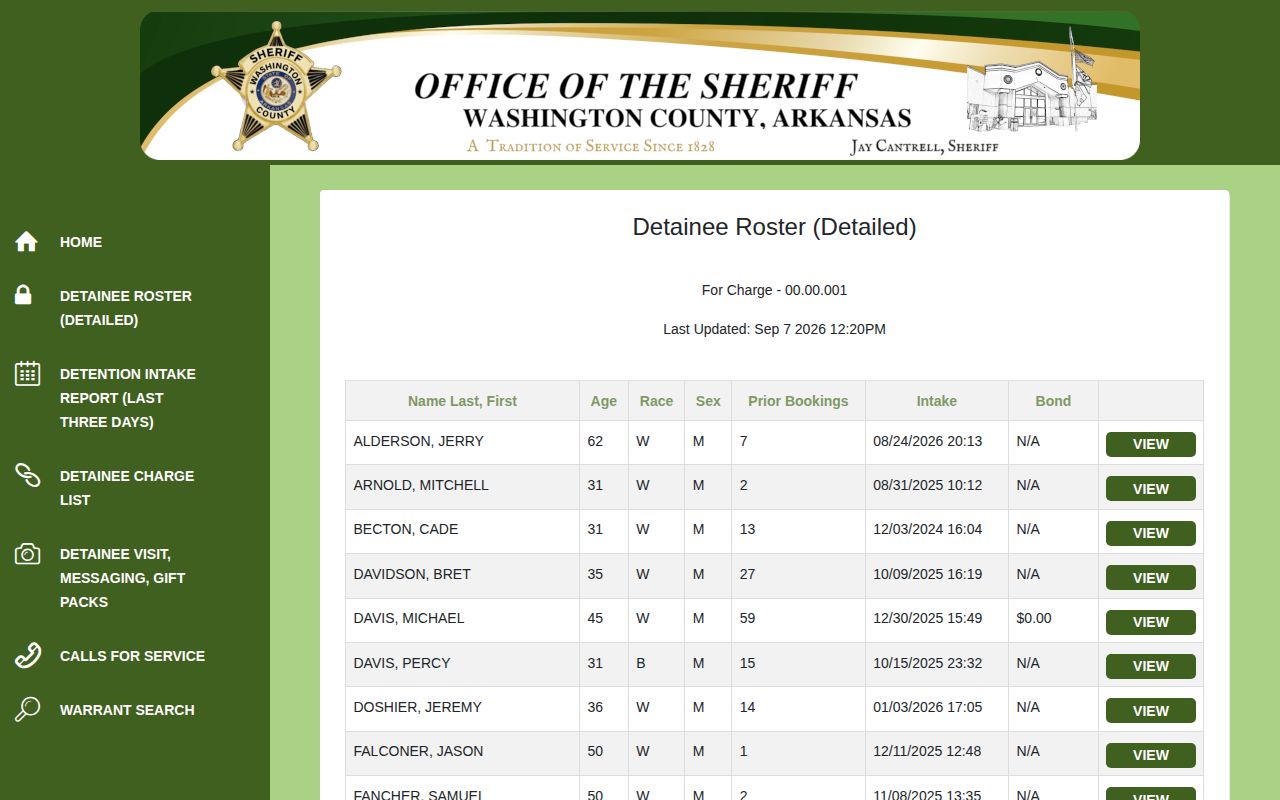
Task: Open Detainee Visit, Messaging, Gift Packs
Action: [122, 578]
